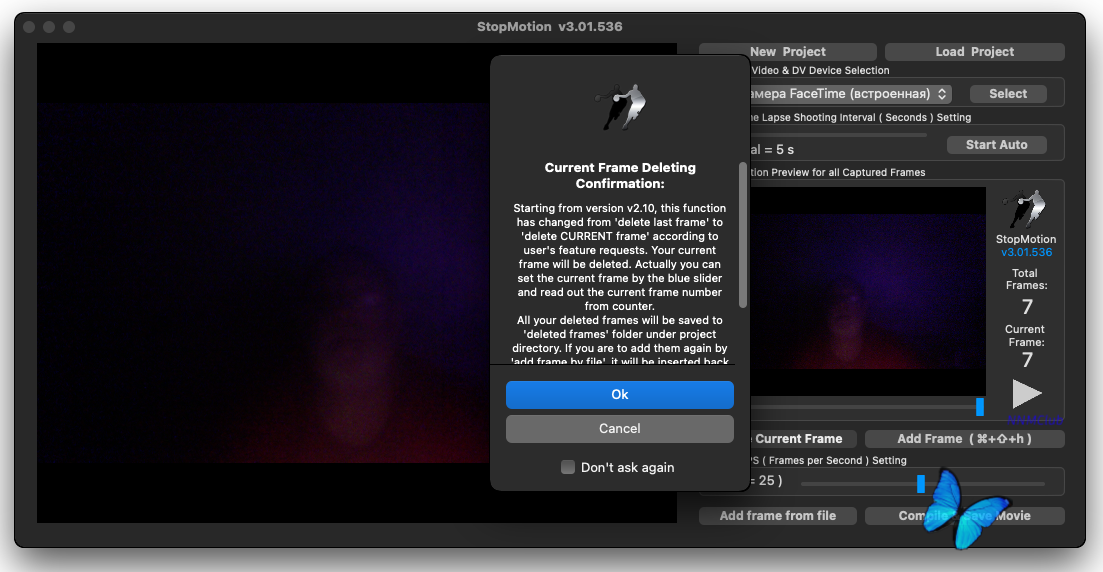Click the time lapse interval slider track
This screenshot has height=572, width=1103.
click(x=839, y=134)
